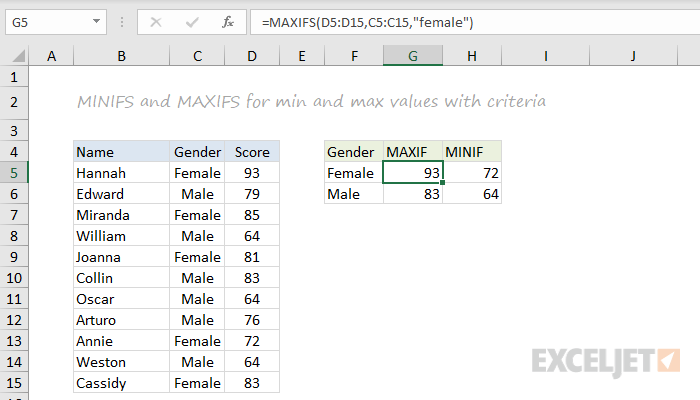
Task: Click 'Gender' header in column F
Action: [x=354, y=152]
